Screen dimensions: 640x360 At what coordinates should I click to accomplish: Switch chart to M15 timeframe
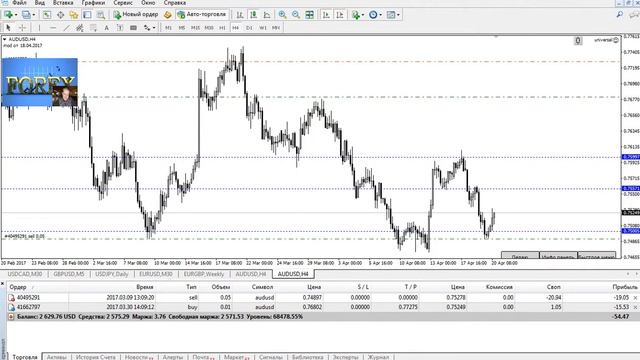(x=195, y=28)
